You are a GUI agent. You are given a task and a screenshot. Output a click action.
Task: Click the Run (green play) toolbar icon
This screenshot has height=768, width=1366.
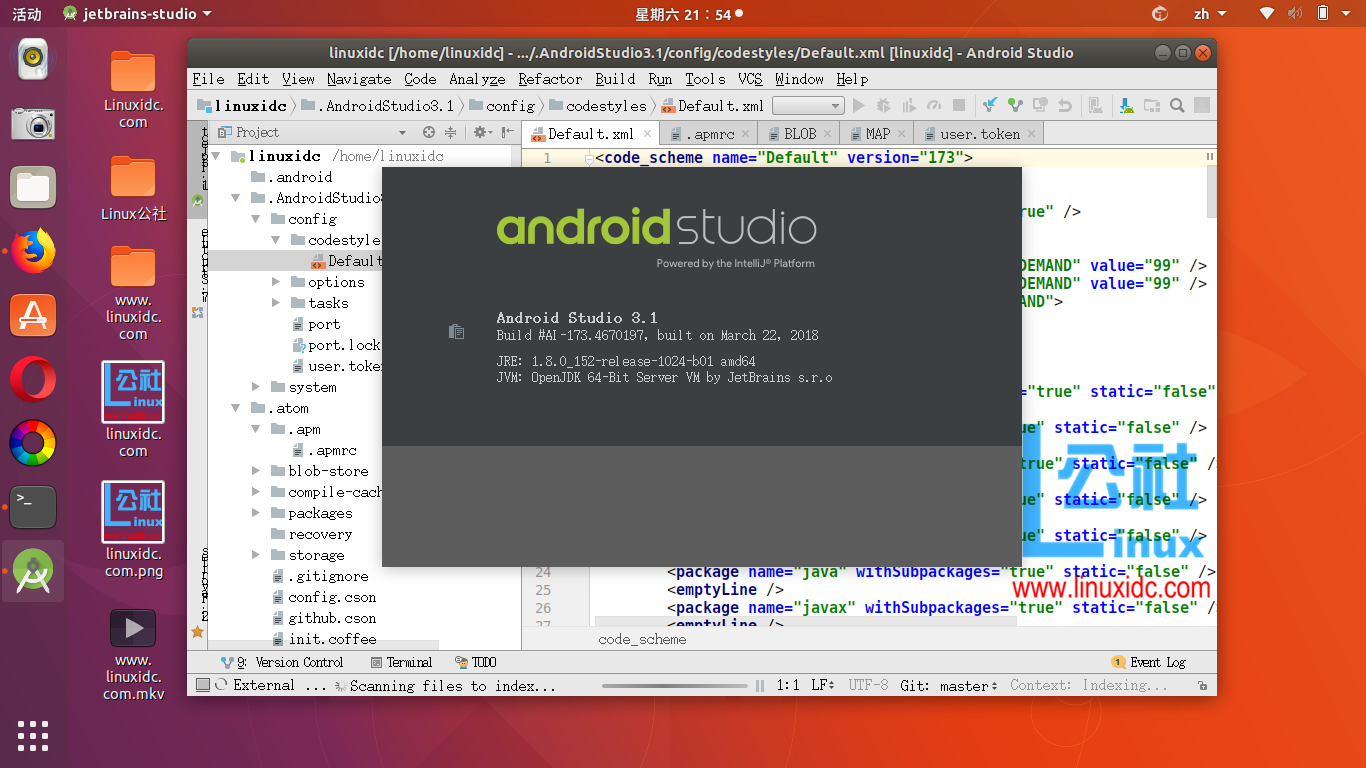coord(859,105)
